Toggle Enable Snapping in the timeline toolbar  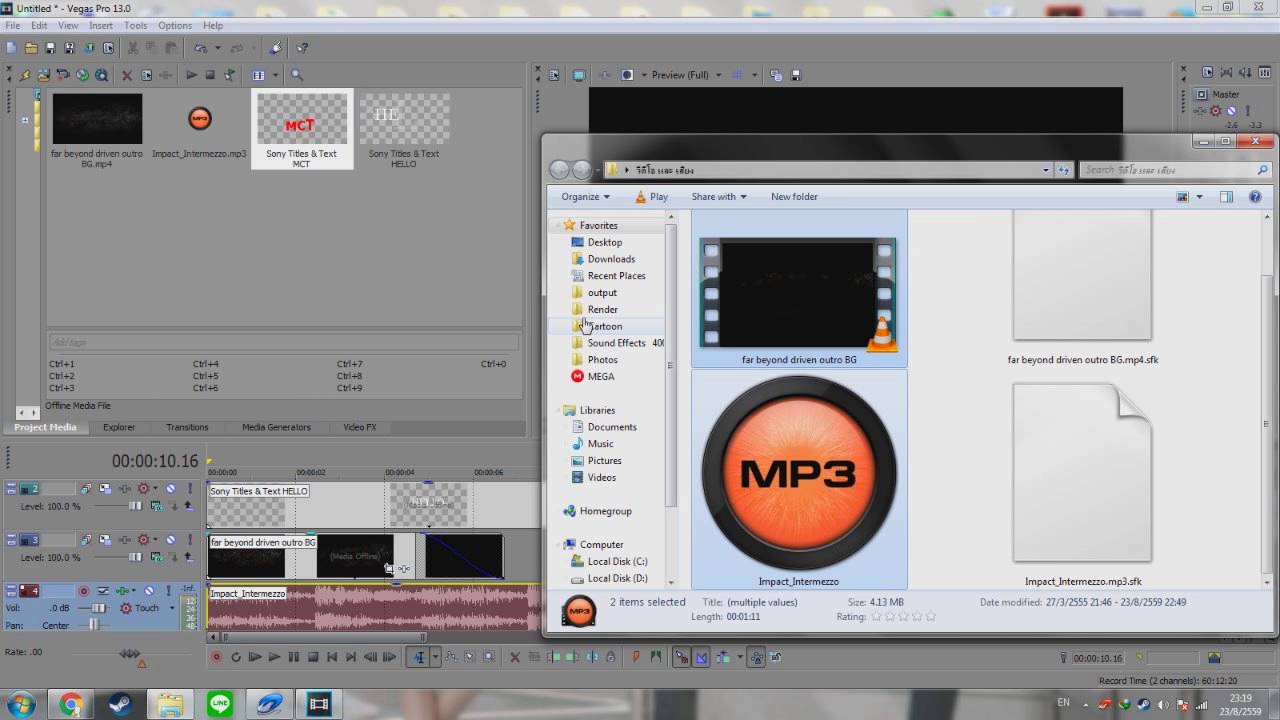click(681, 657)
